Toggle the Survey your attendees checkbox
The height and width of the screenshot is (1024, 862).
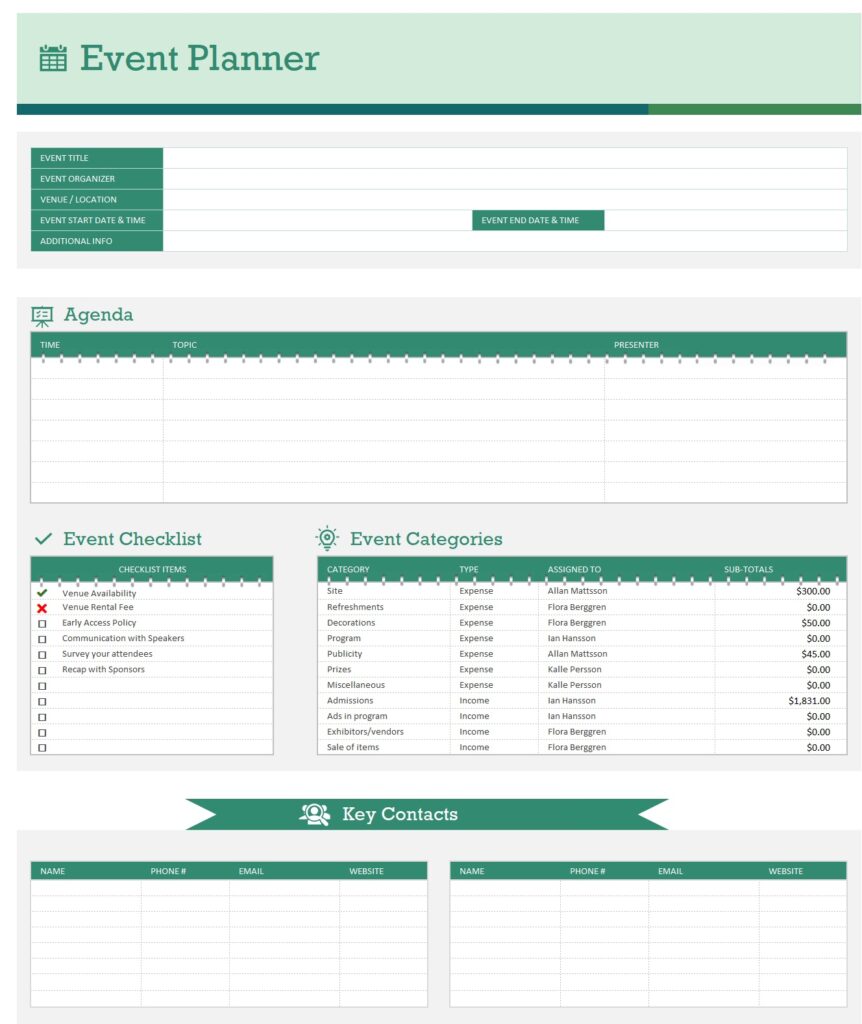click(42, 654)
